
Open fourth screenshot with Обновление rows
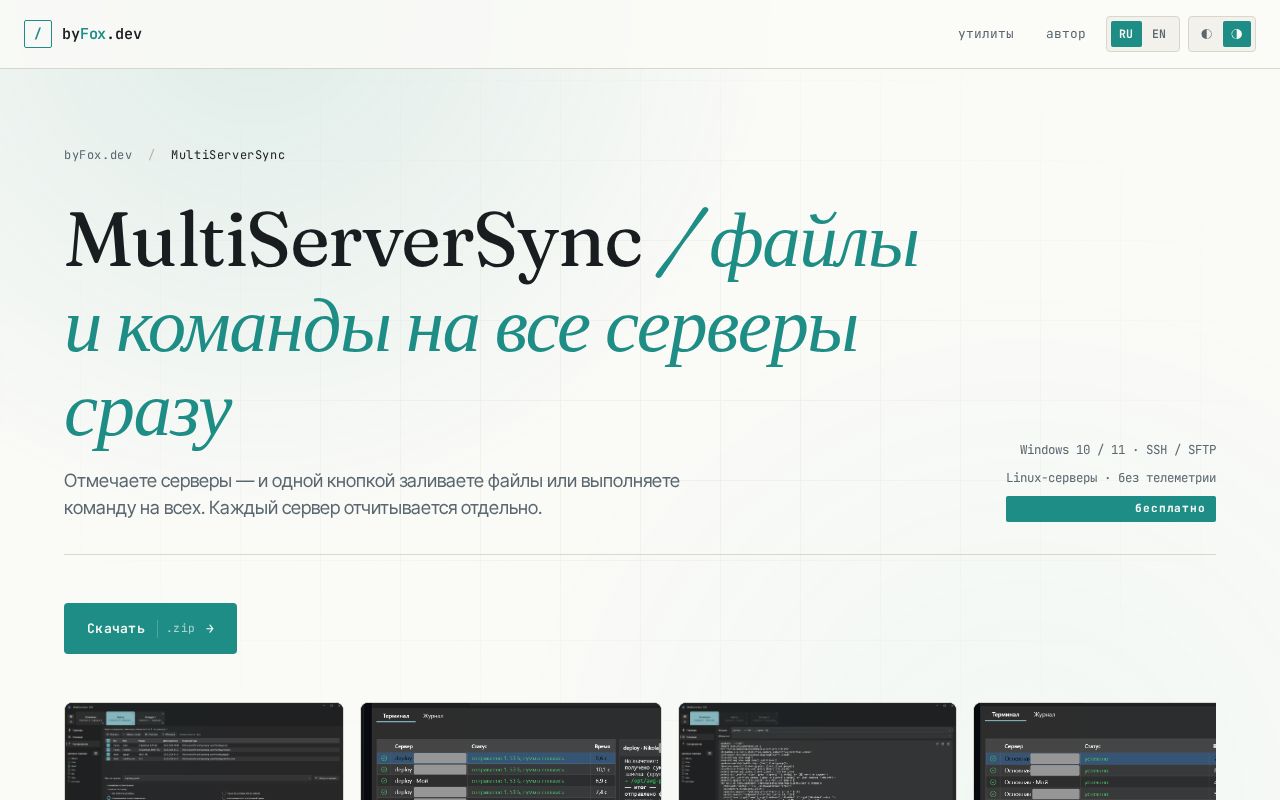[1095, 751]
